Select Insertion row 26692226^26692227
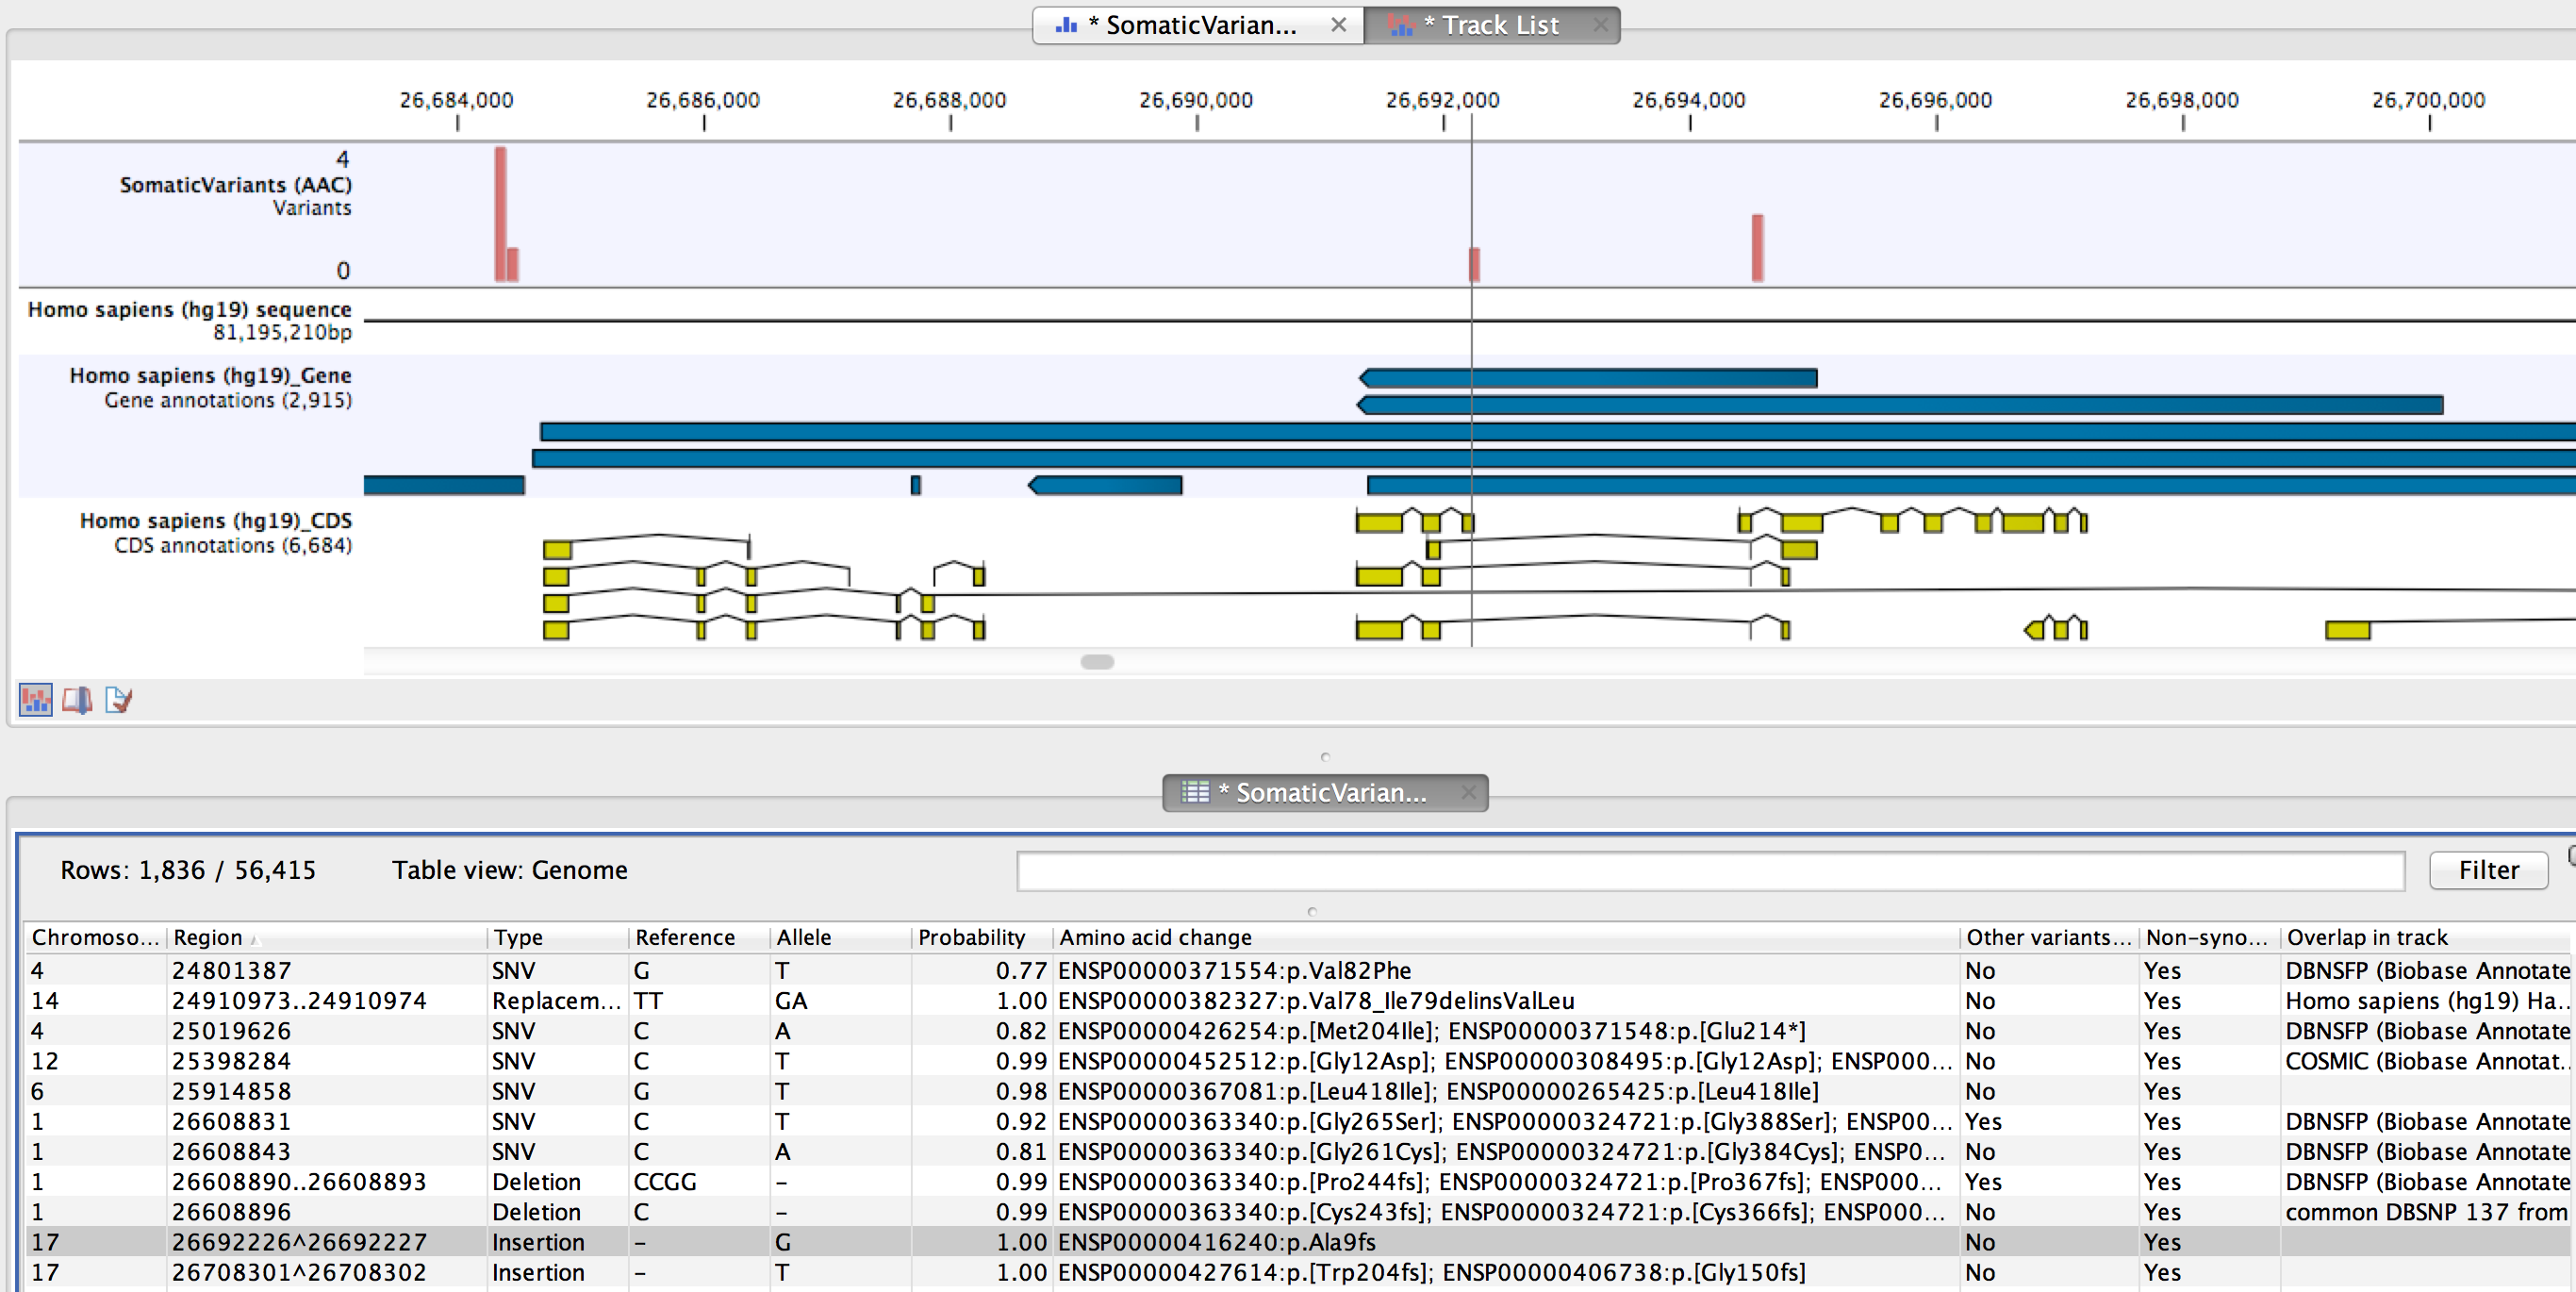The image size is (2576, 1292). click(1297, 1242)
